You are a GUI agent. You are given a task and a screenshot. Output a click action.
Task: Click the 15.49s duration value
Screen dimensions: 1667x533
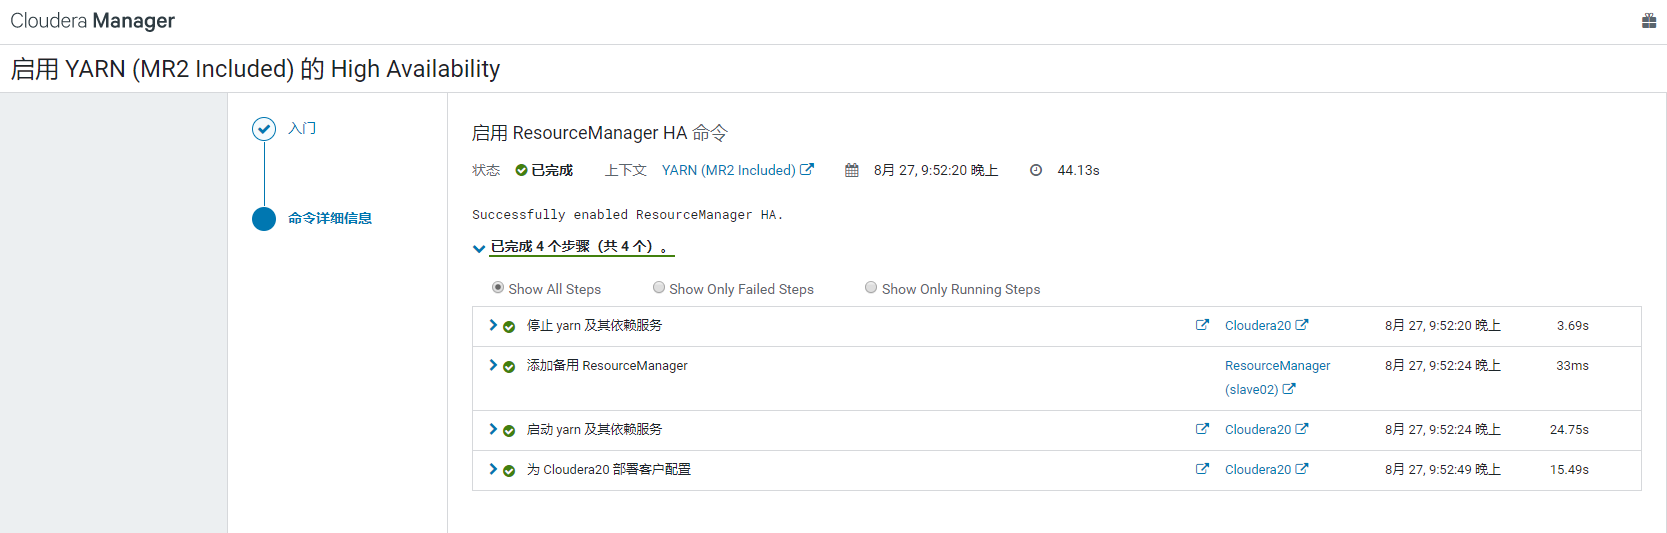1570,470
